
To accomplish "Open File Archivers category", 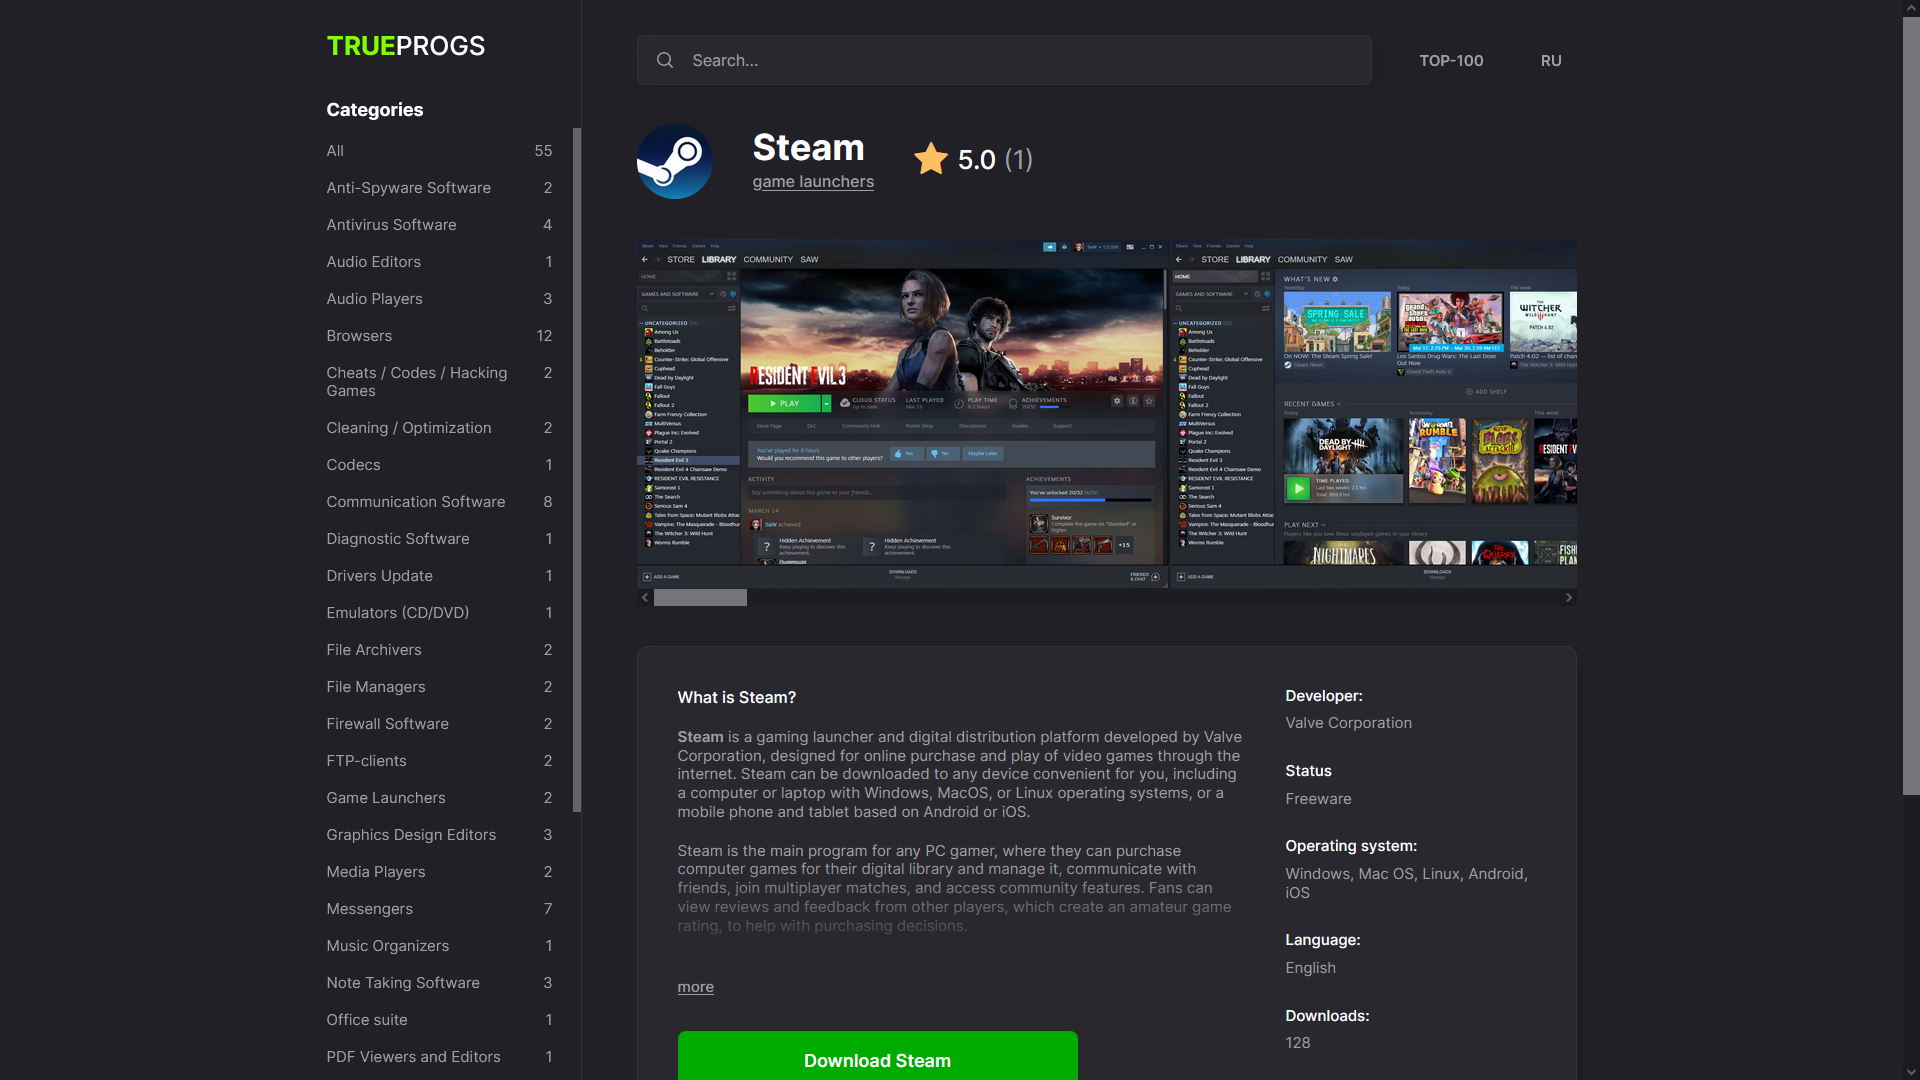I will [x=439, y=650].
